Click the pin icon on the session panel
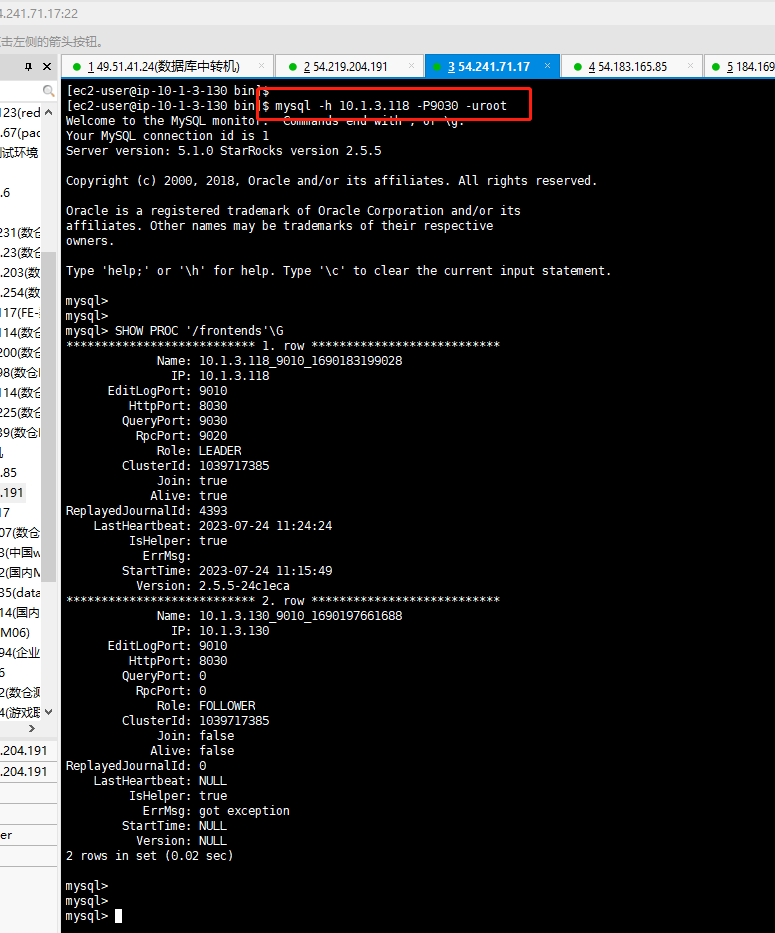Image resolution: width=775 pixels, height=933 pixels. 28,67
